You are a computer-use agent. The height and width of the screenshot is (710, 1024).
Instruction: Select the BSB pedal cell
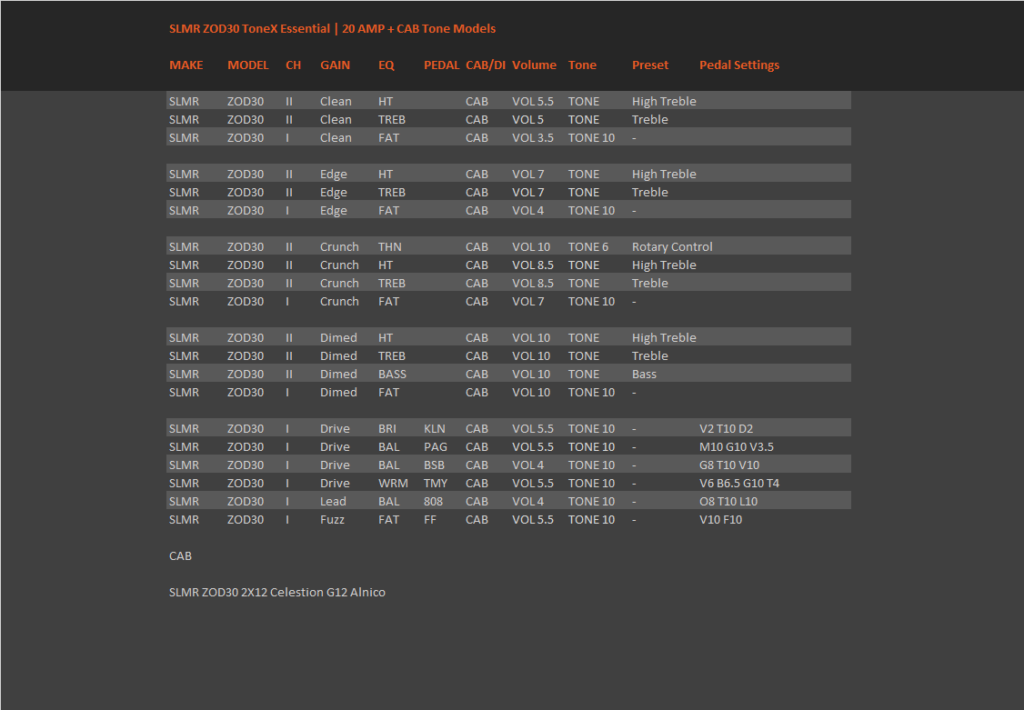(x=434, y=465)
